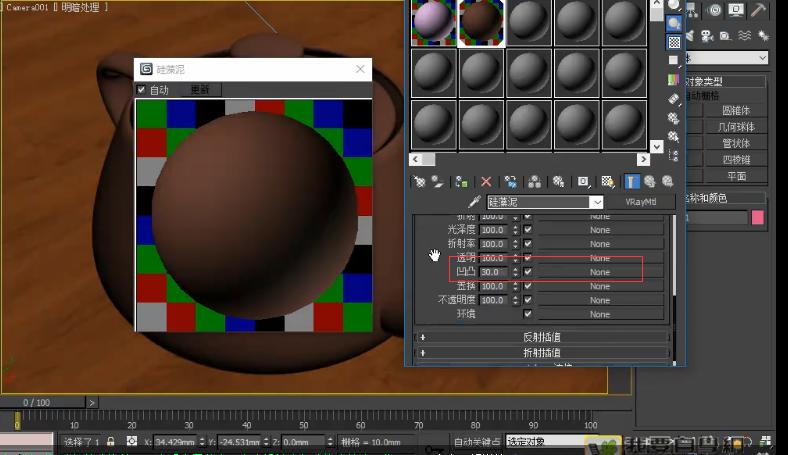Toggle the 自动 checkbox in preview window

pos(142,90)
